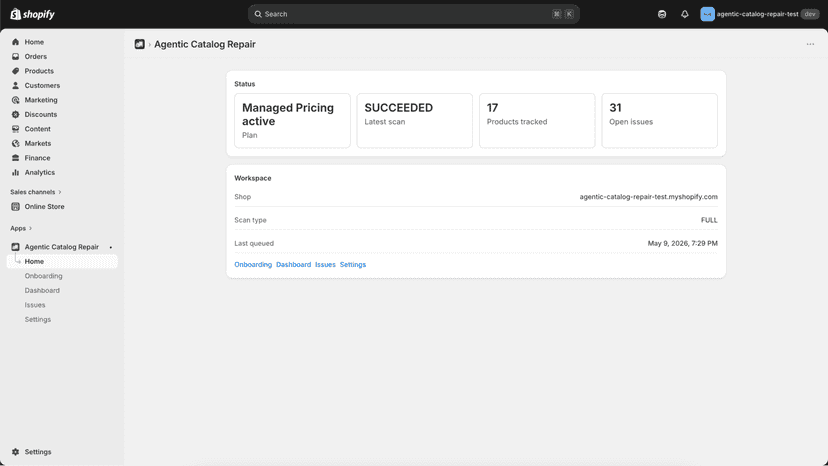Click the Customers person icon
The height and width of the screenshot is (466, 828).
[15, 86]
